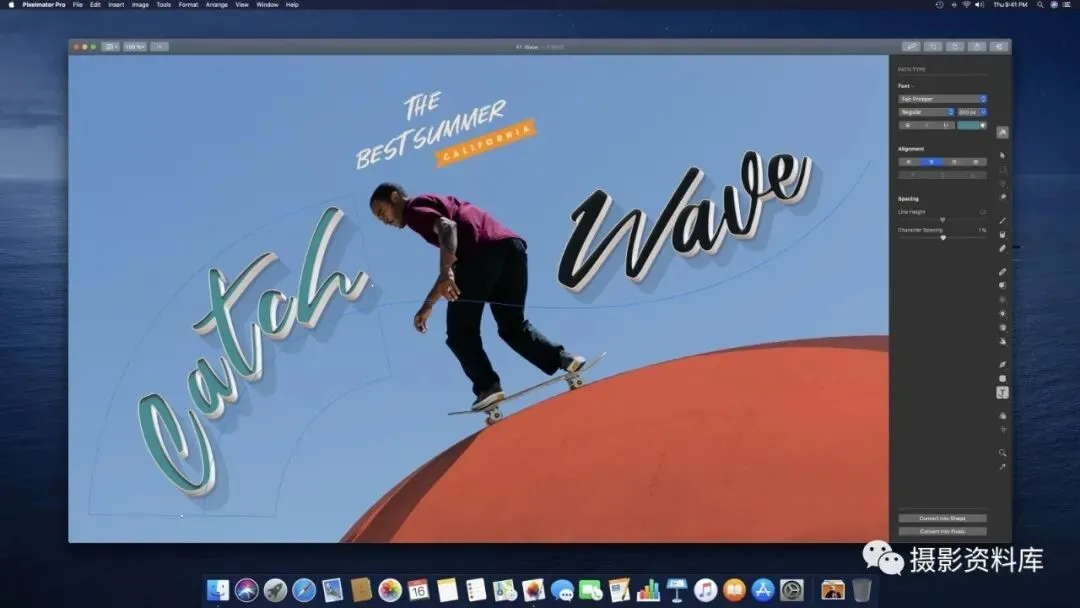
Task: Click the add plus button in title bar
Action: coord(159,47)
